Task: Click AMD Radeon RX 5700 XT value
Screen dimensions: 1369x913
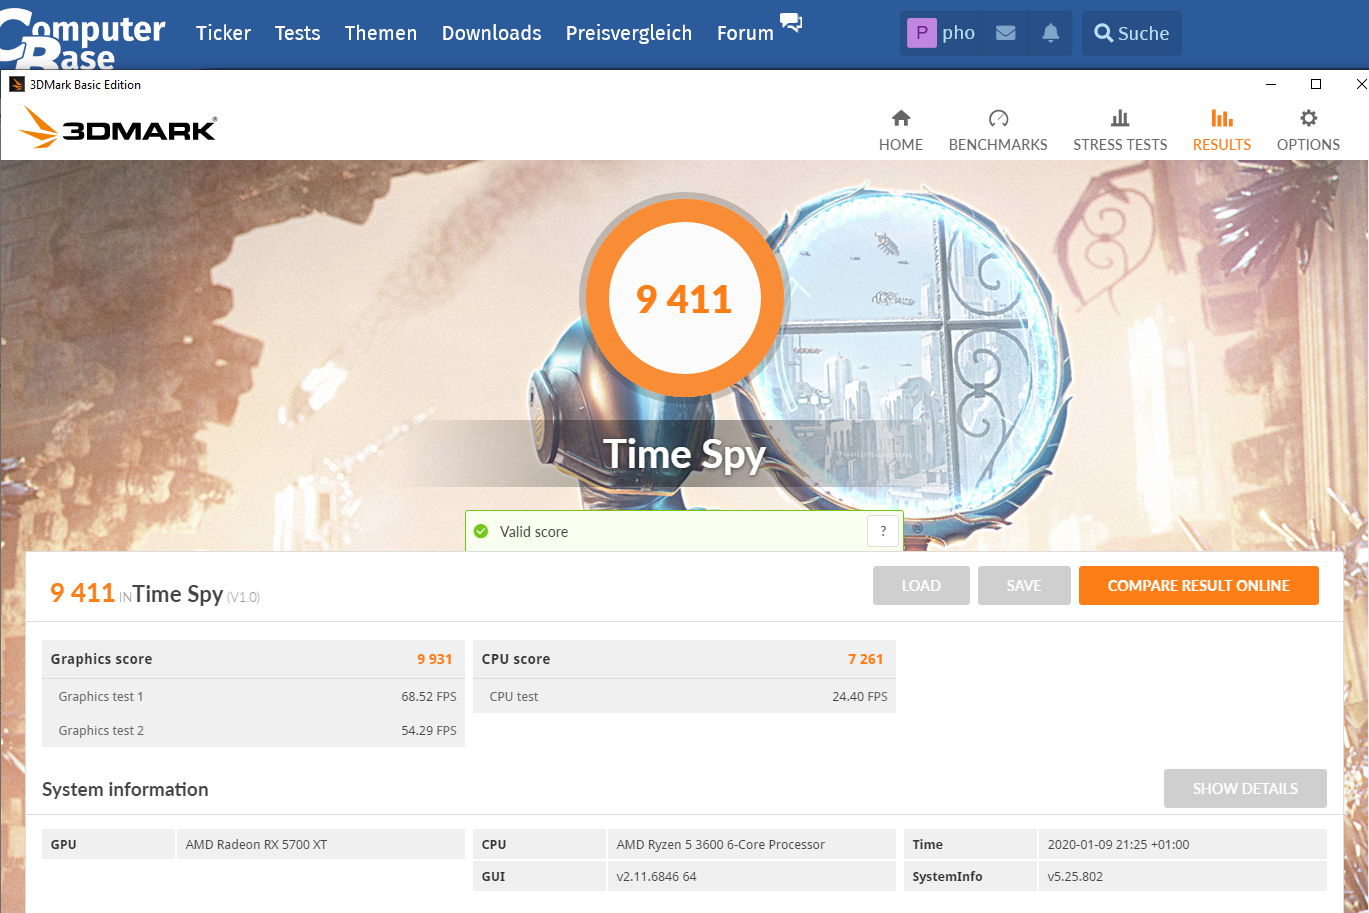Action: click(256, 844)
